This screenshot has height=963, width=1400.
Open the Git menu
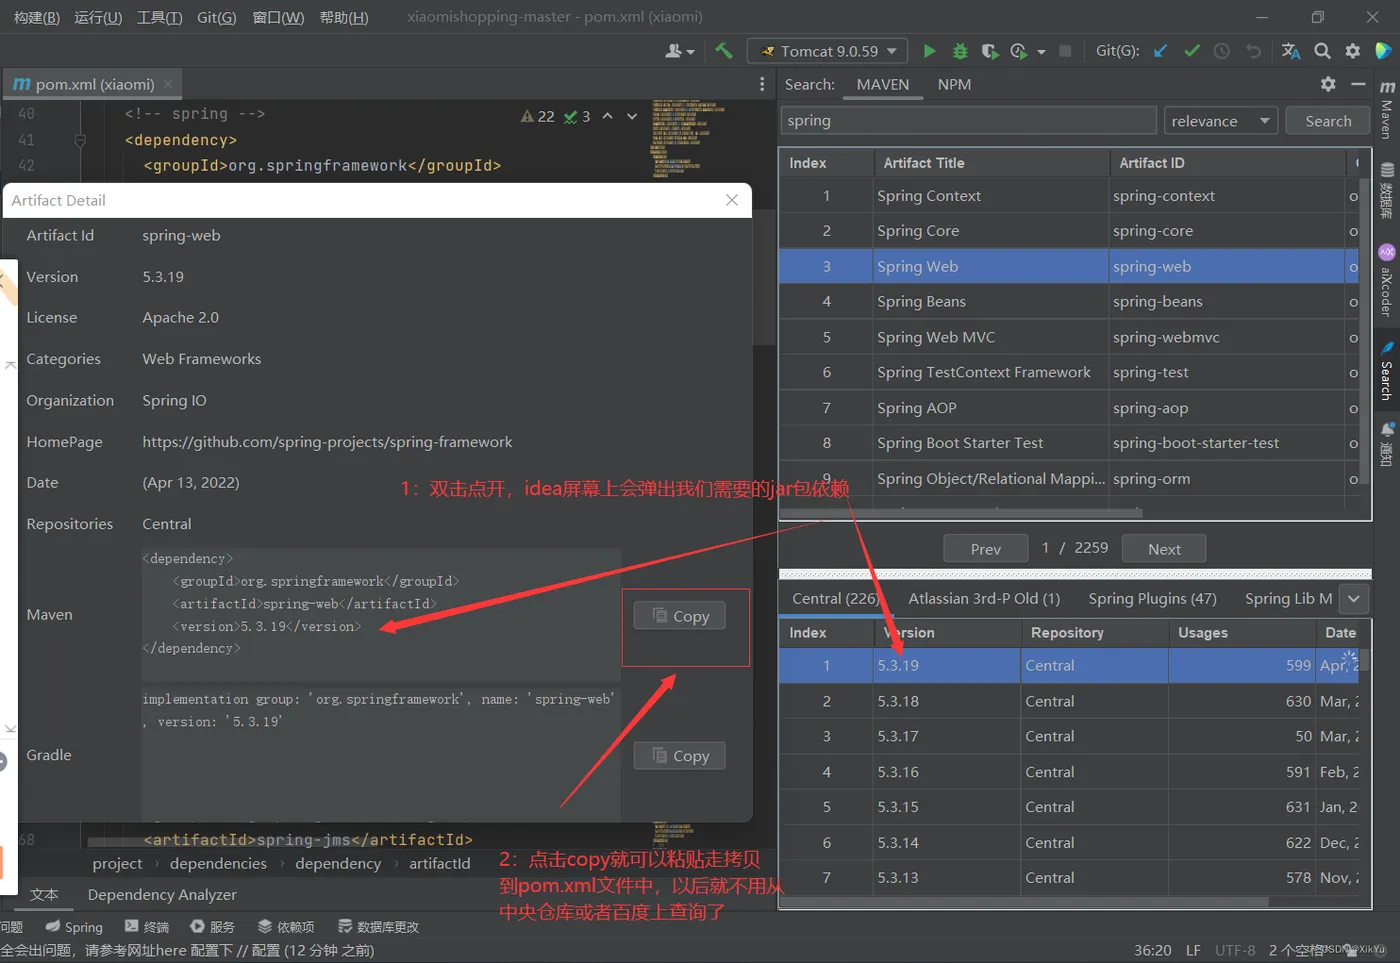[x=216, y=17]
